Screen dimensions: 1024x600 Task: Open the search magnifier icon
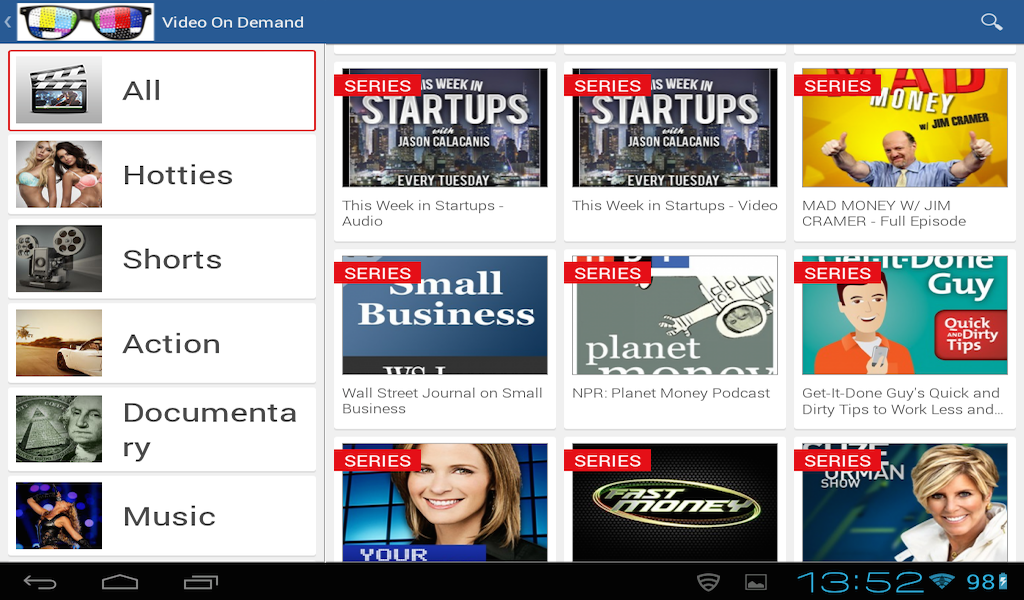[x=991, y=22]
